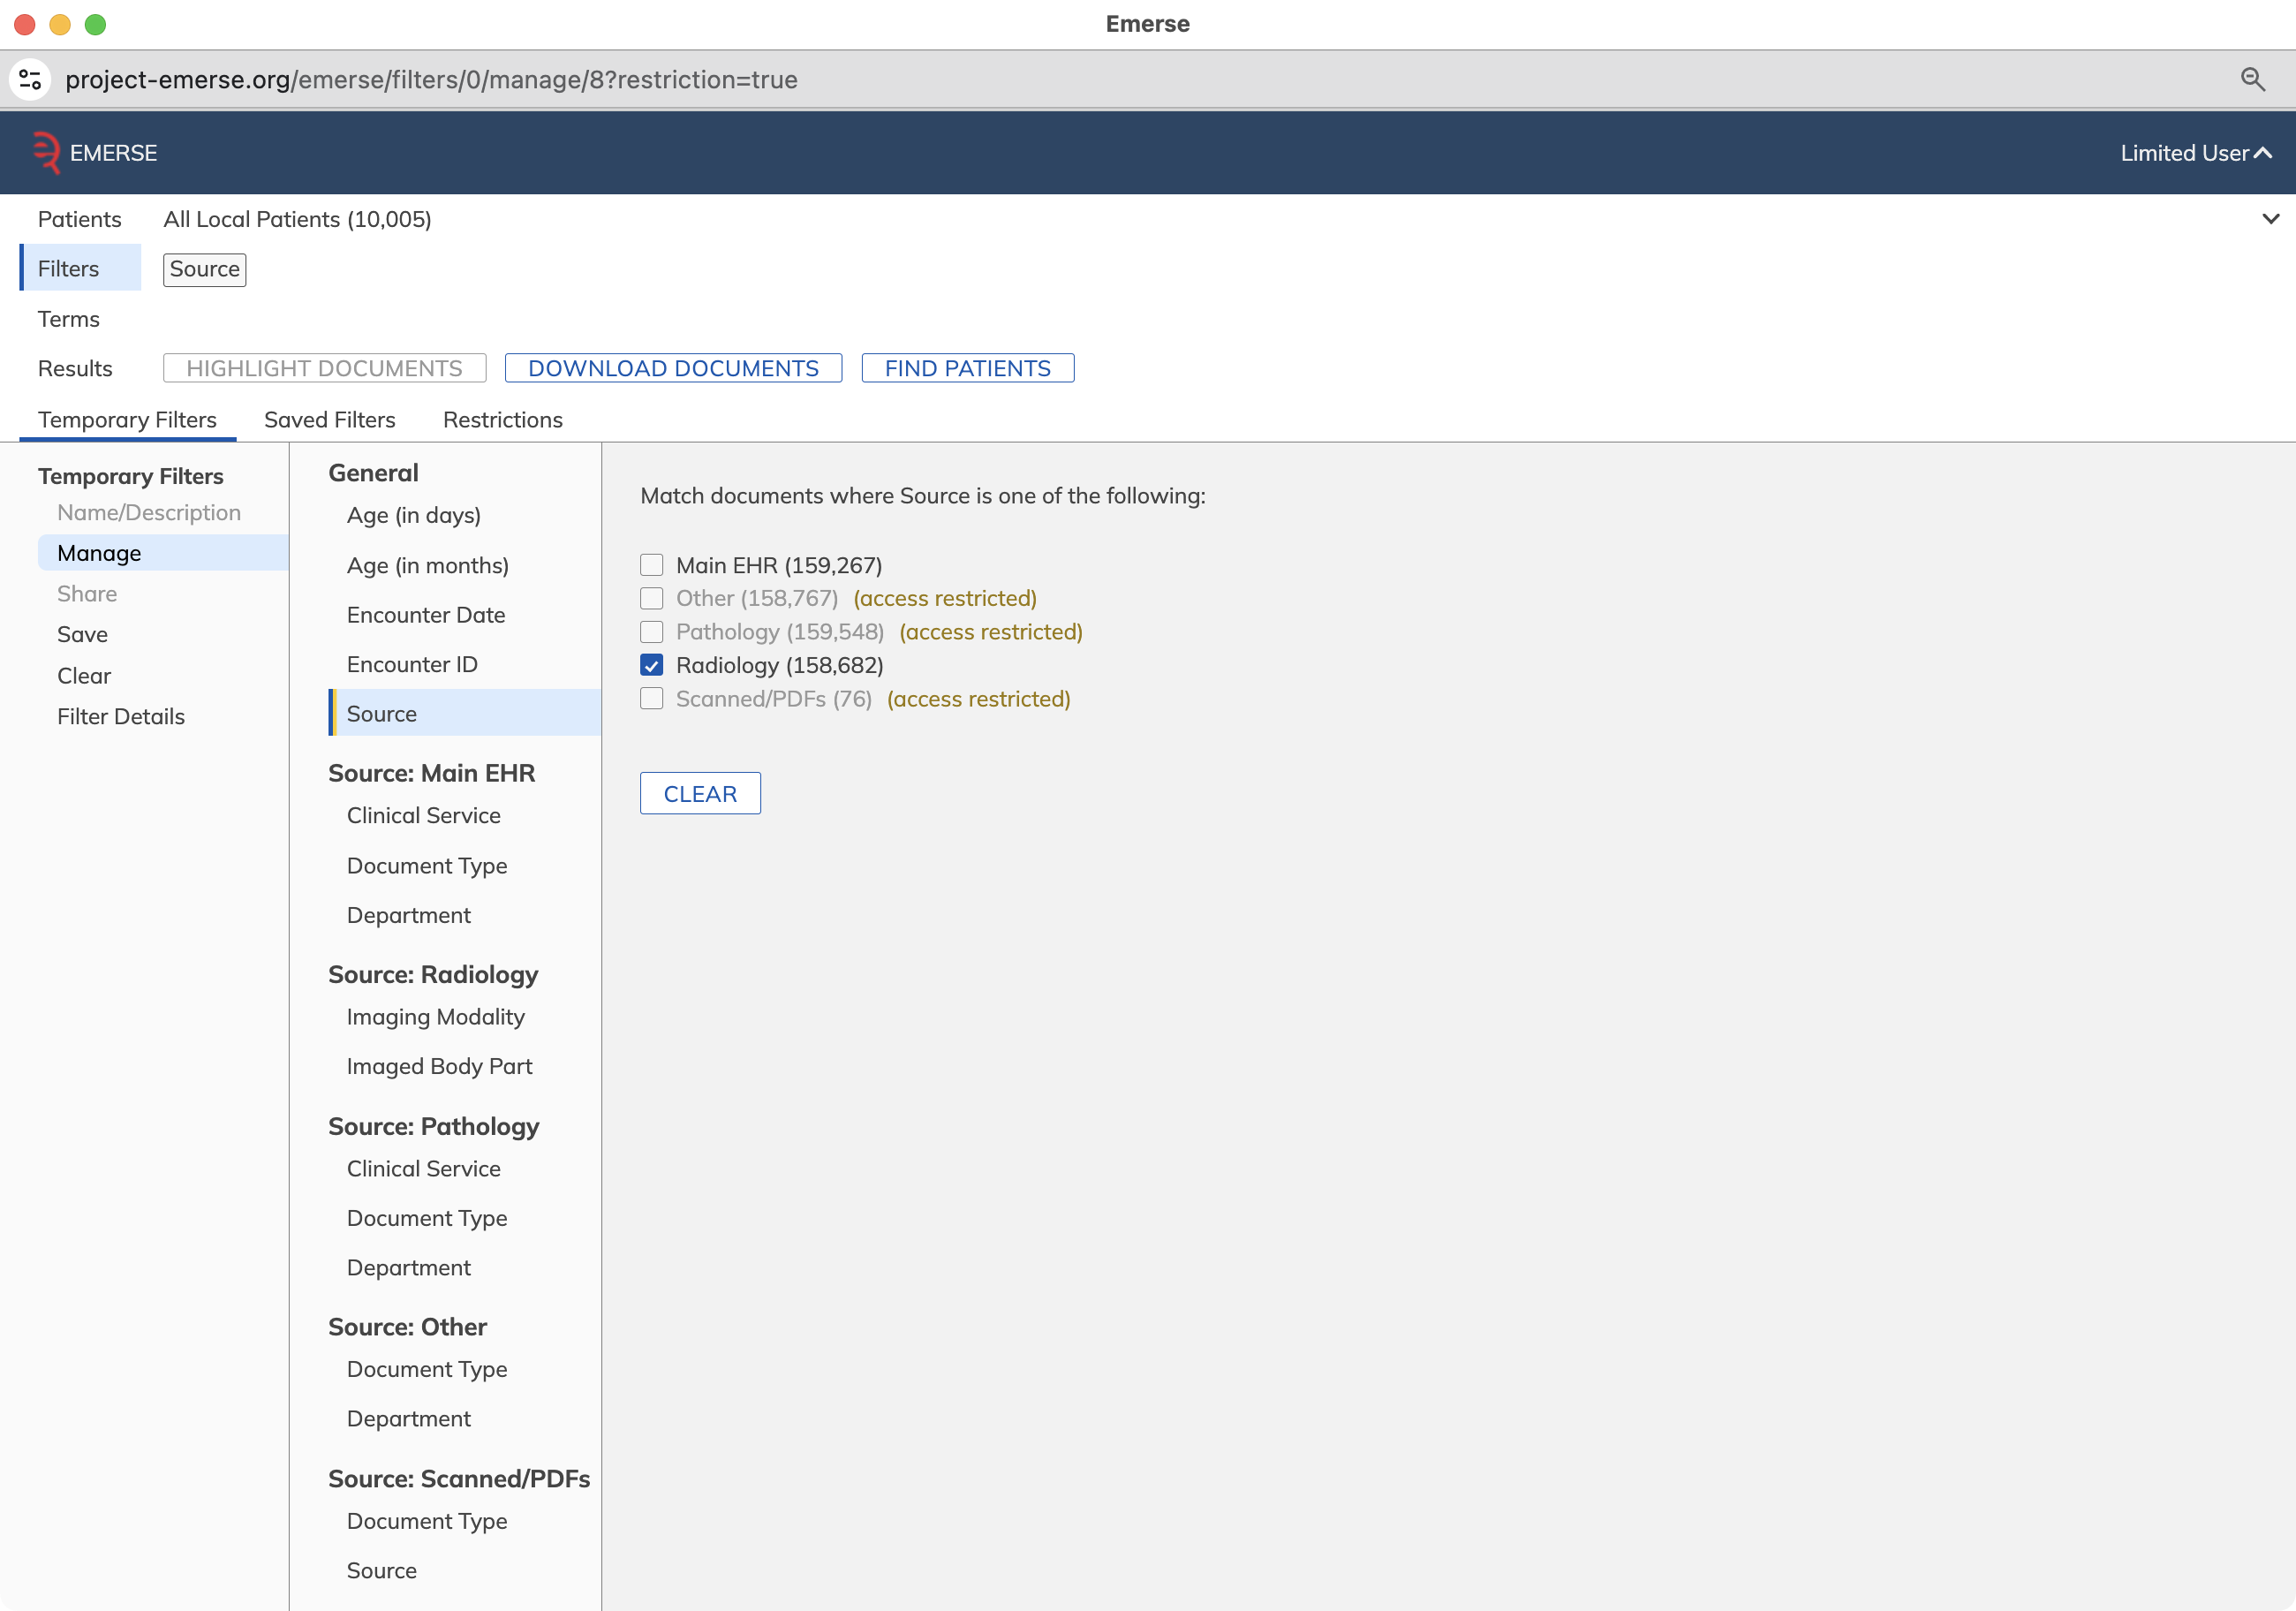This screenshot has width=2296, height=1611.
Task: Switch to the Temporary Filters tab
Action: point(127,420)
